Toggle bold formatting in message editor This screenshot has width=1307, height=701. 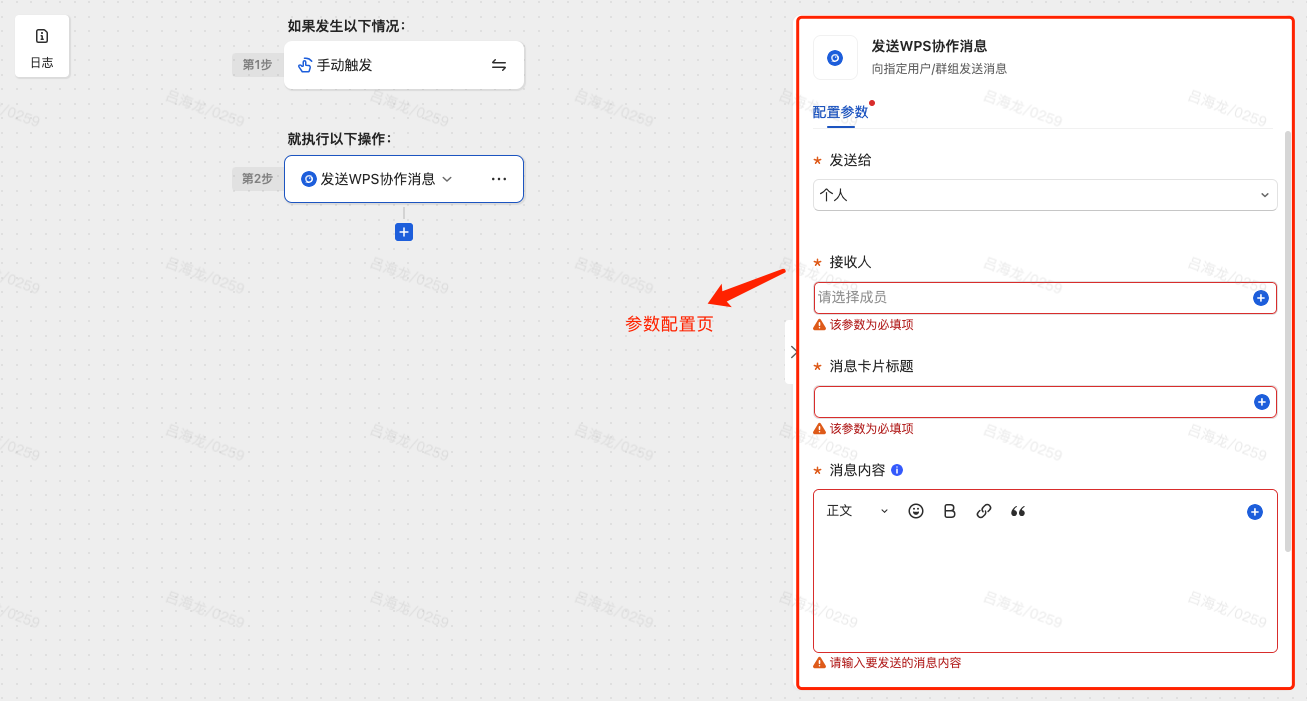[950, 511]
